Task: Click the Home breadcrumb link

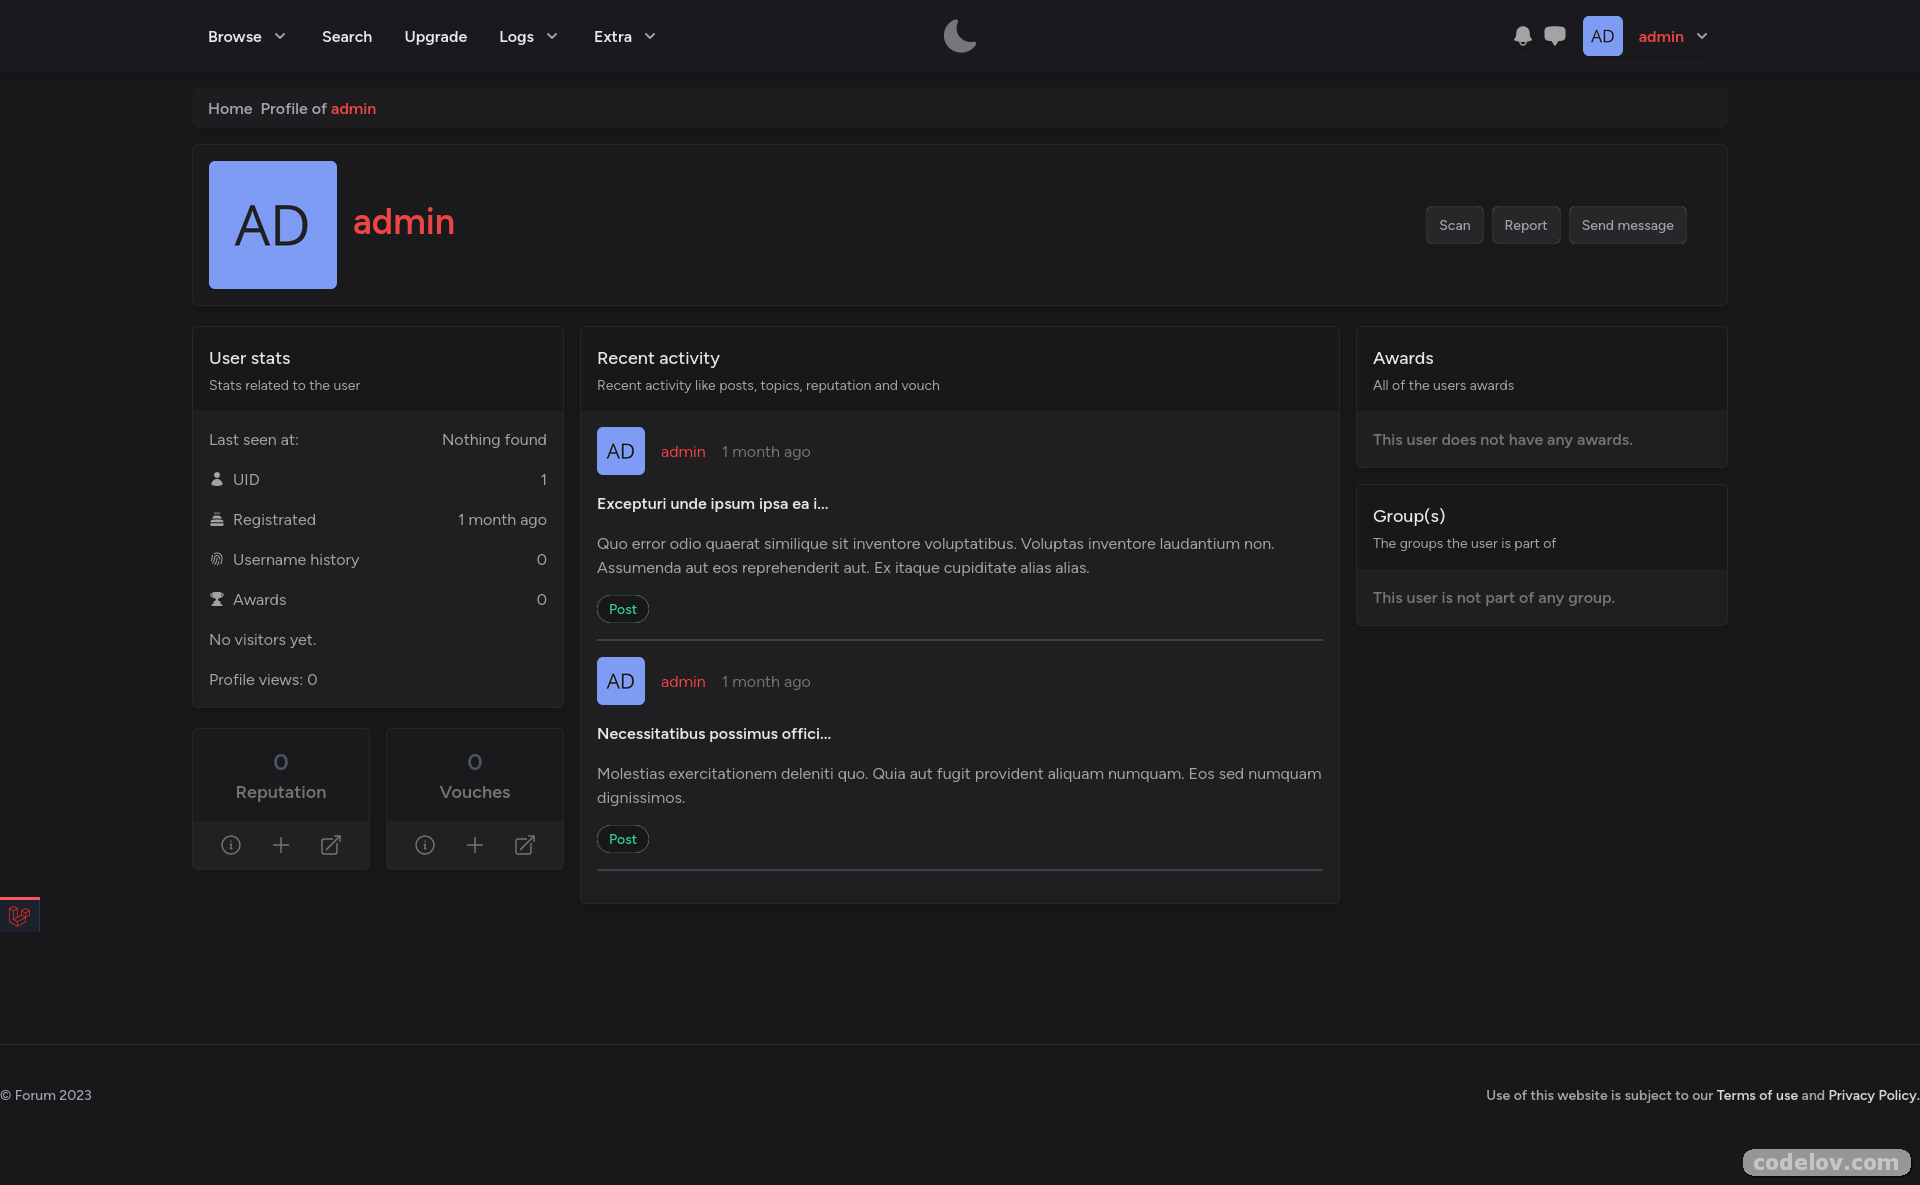Action: pos(229,108)
